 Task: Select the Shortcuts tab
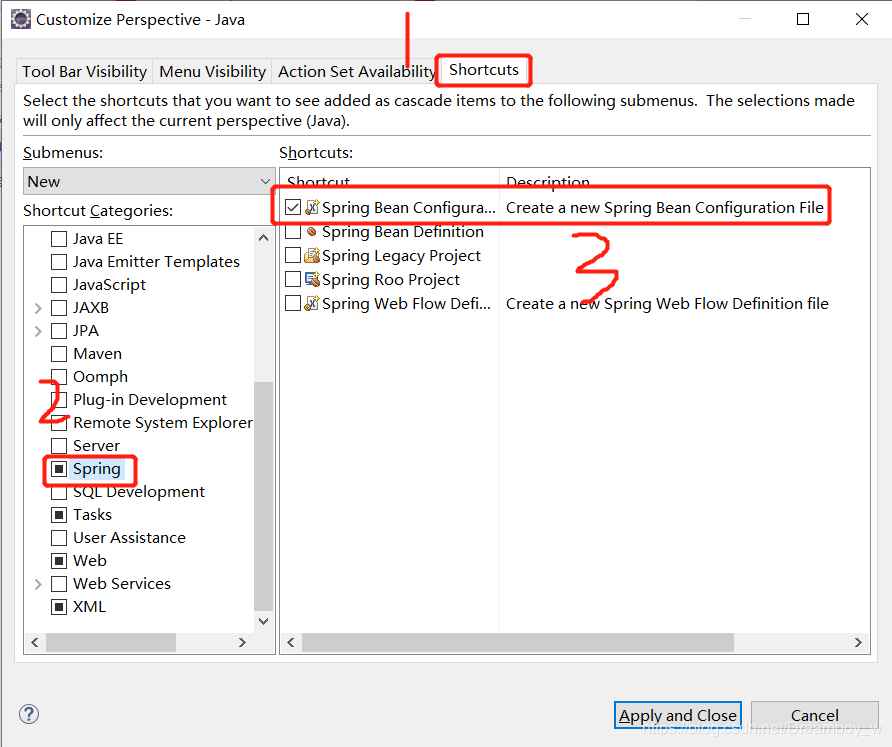[484, 70]
